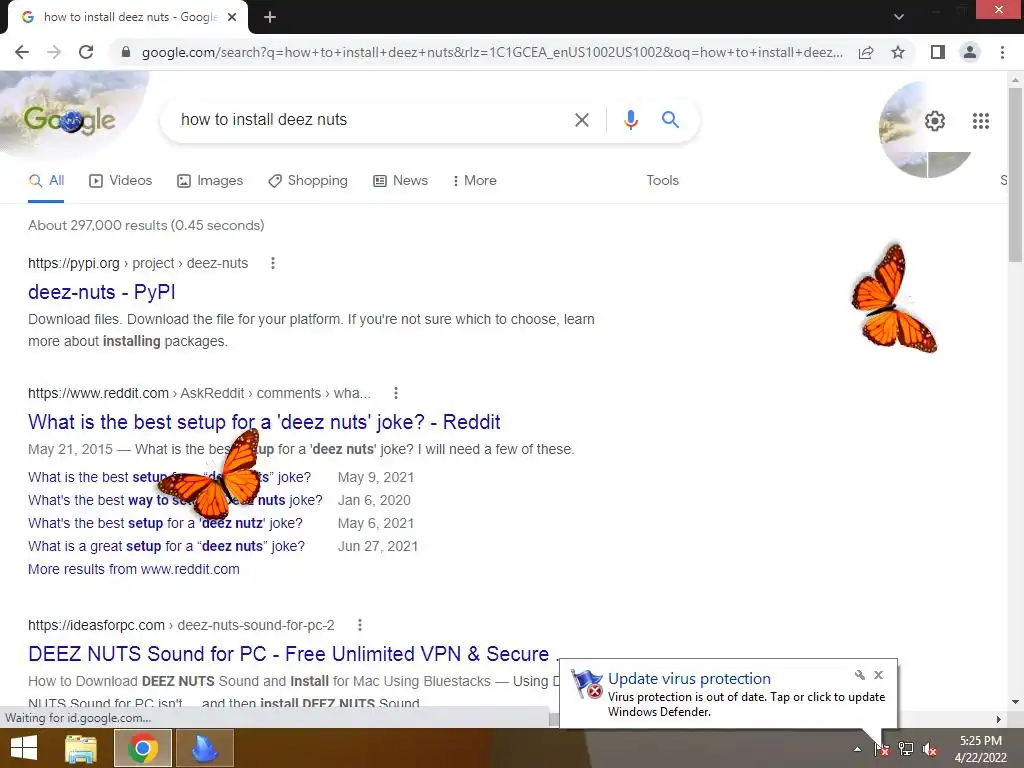Reload the page with refresh icon

coord(86,52)
